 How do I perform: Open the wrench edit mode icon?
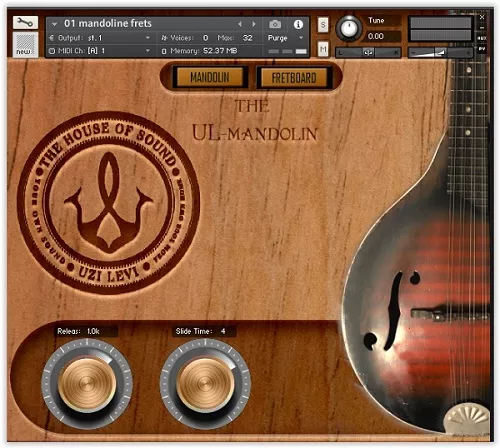pyautogui.click(x=25, y=22)
